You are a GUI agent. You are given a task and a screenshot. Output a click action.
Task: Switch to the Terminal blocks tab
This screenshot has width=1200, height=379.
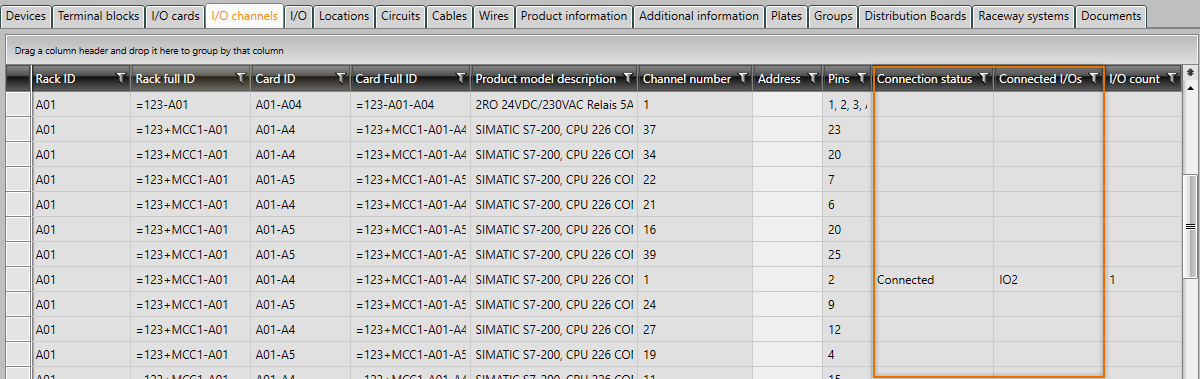(97, 16)
